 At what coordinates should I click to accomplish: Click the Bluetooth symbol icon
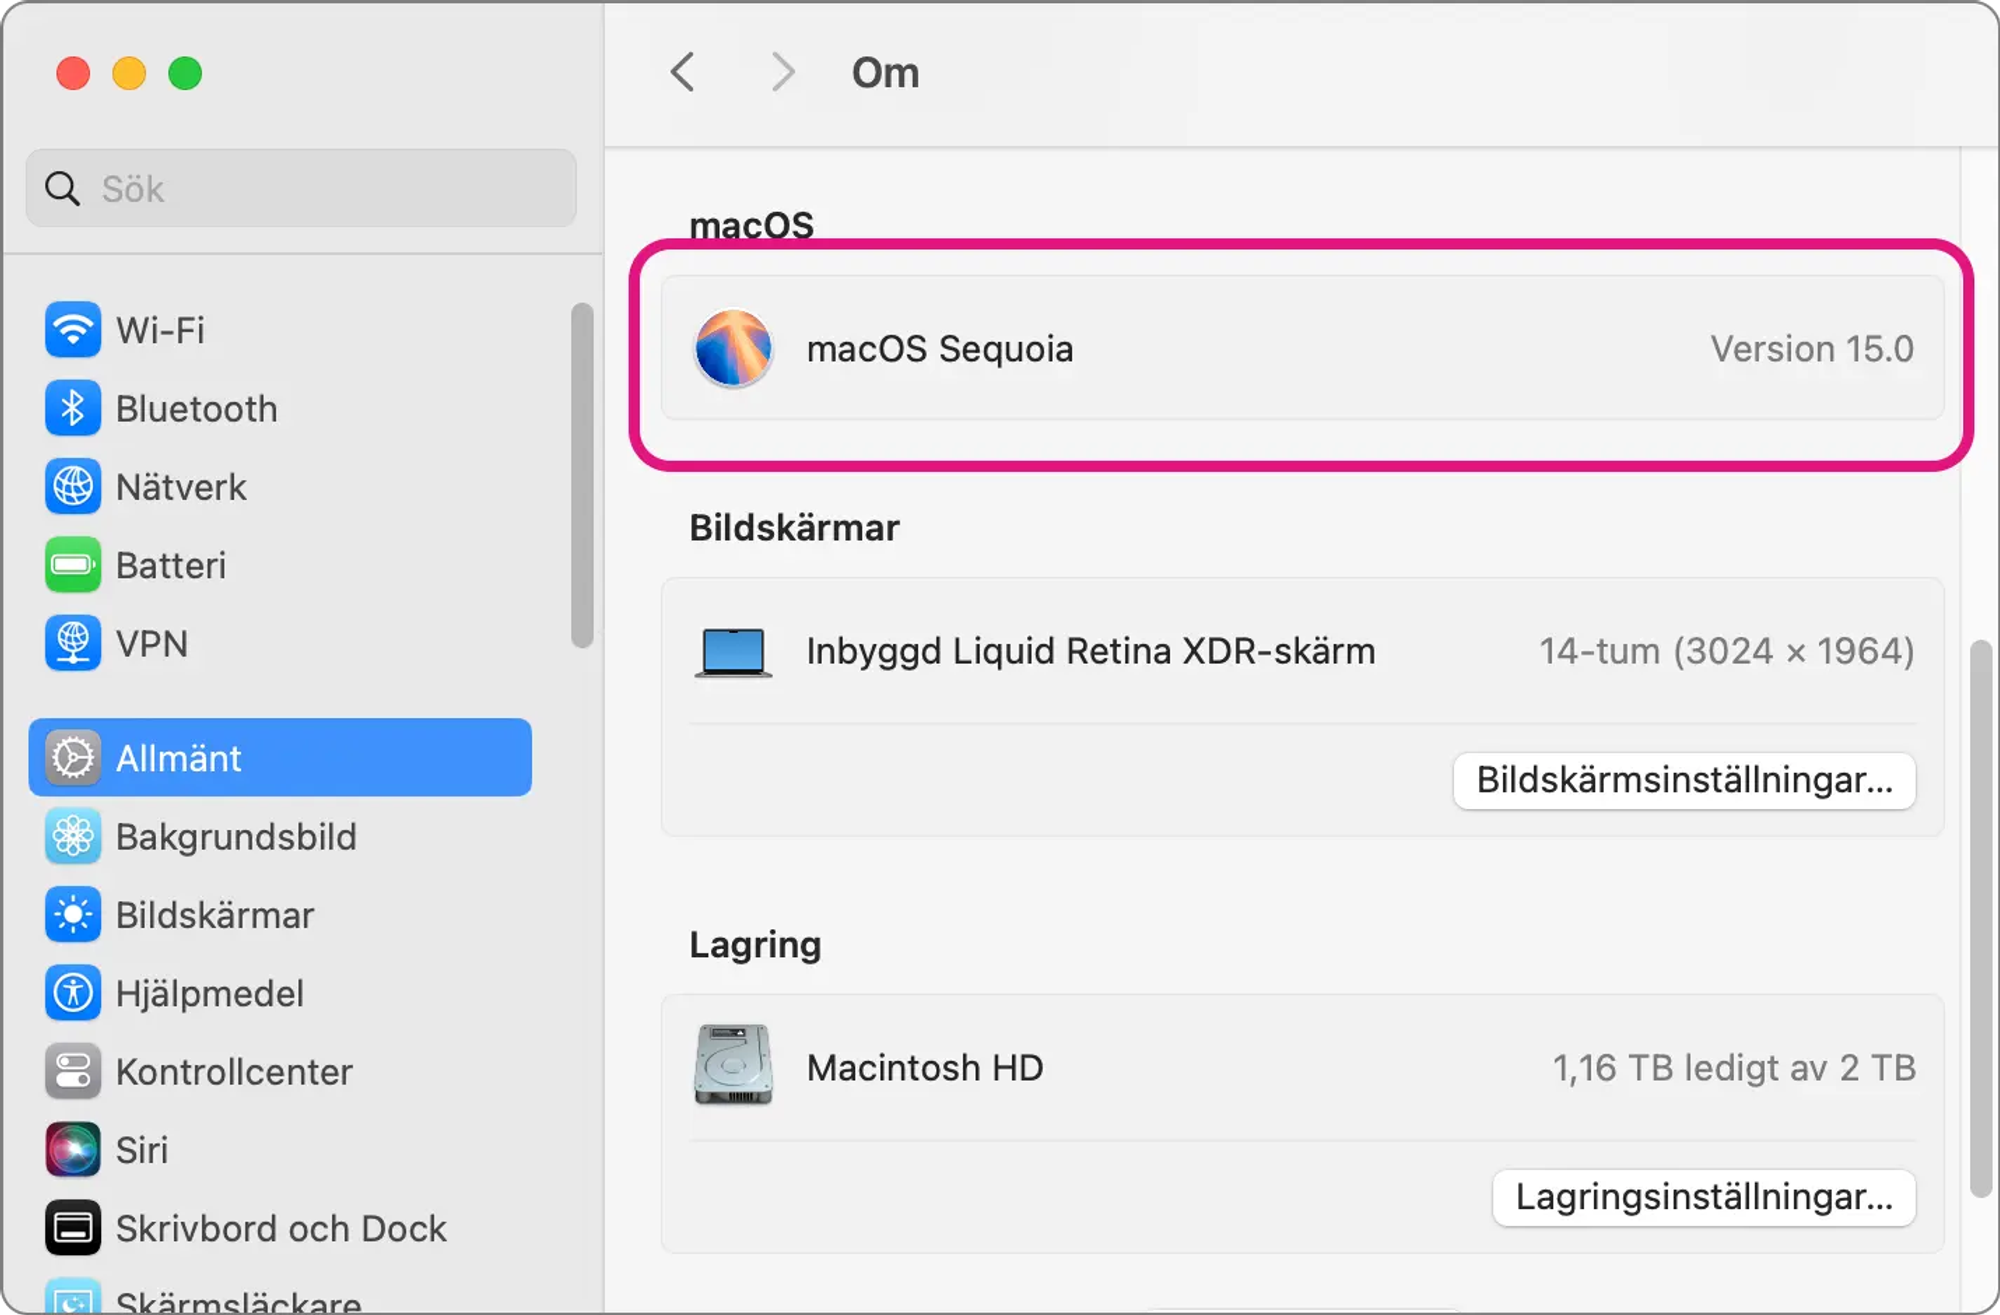[73, 408]
